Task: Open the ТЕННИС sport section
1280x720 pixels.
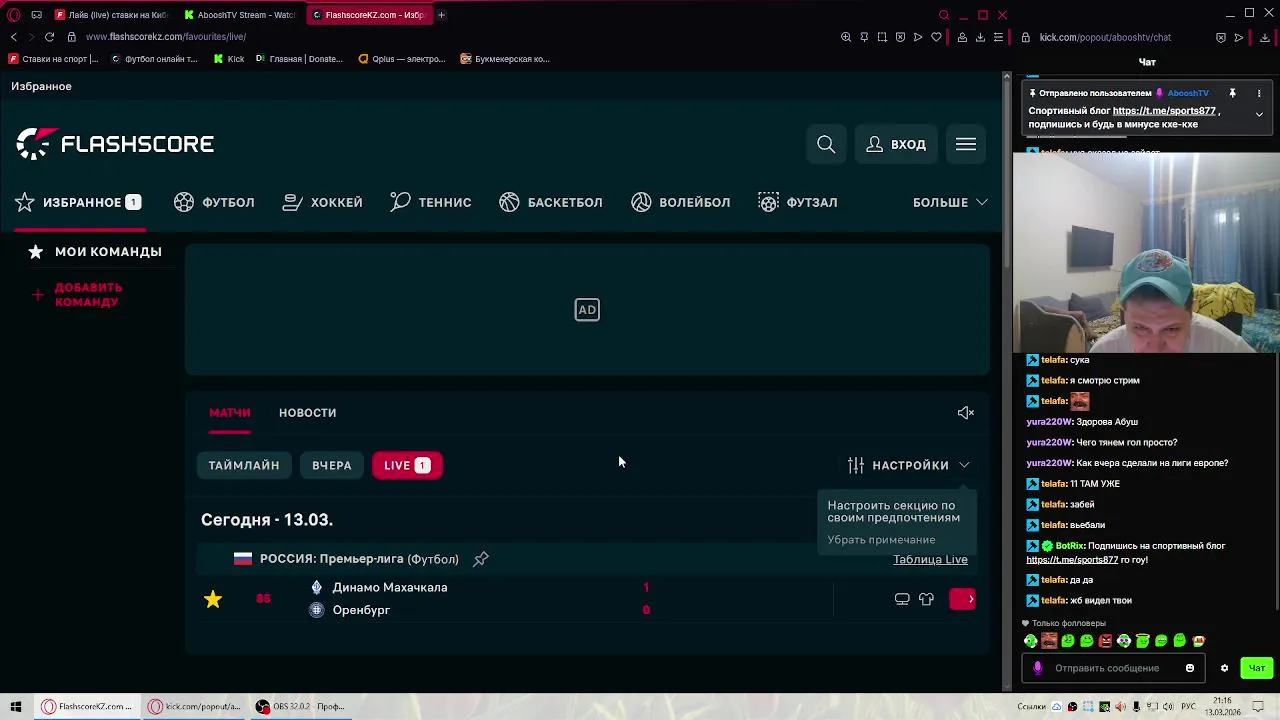Action: click(x=431, y=202)
